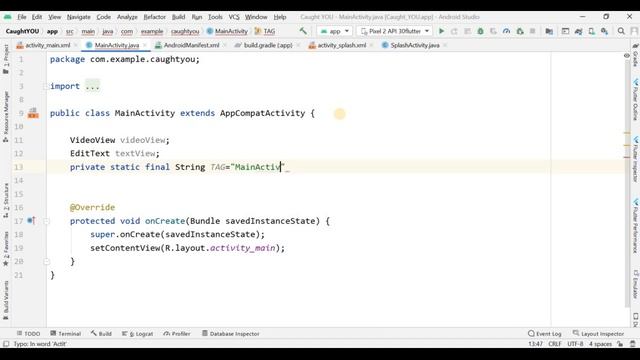Click the fold end marker at line 20
This screenshot has height=360, width=640.
(47, 261)
